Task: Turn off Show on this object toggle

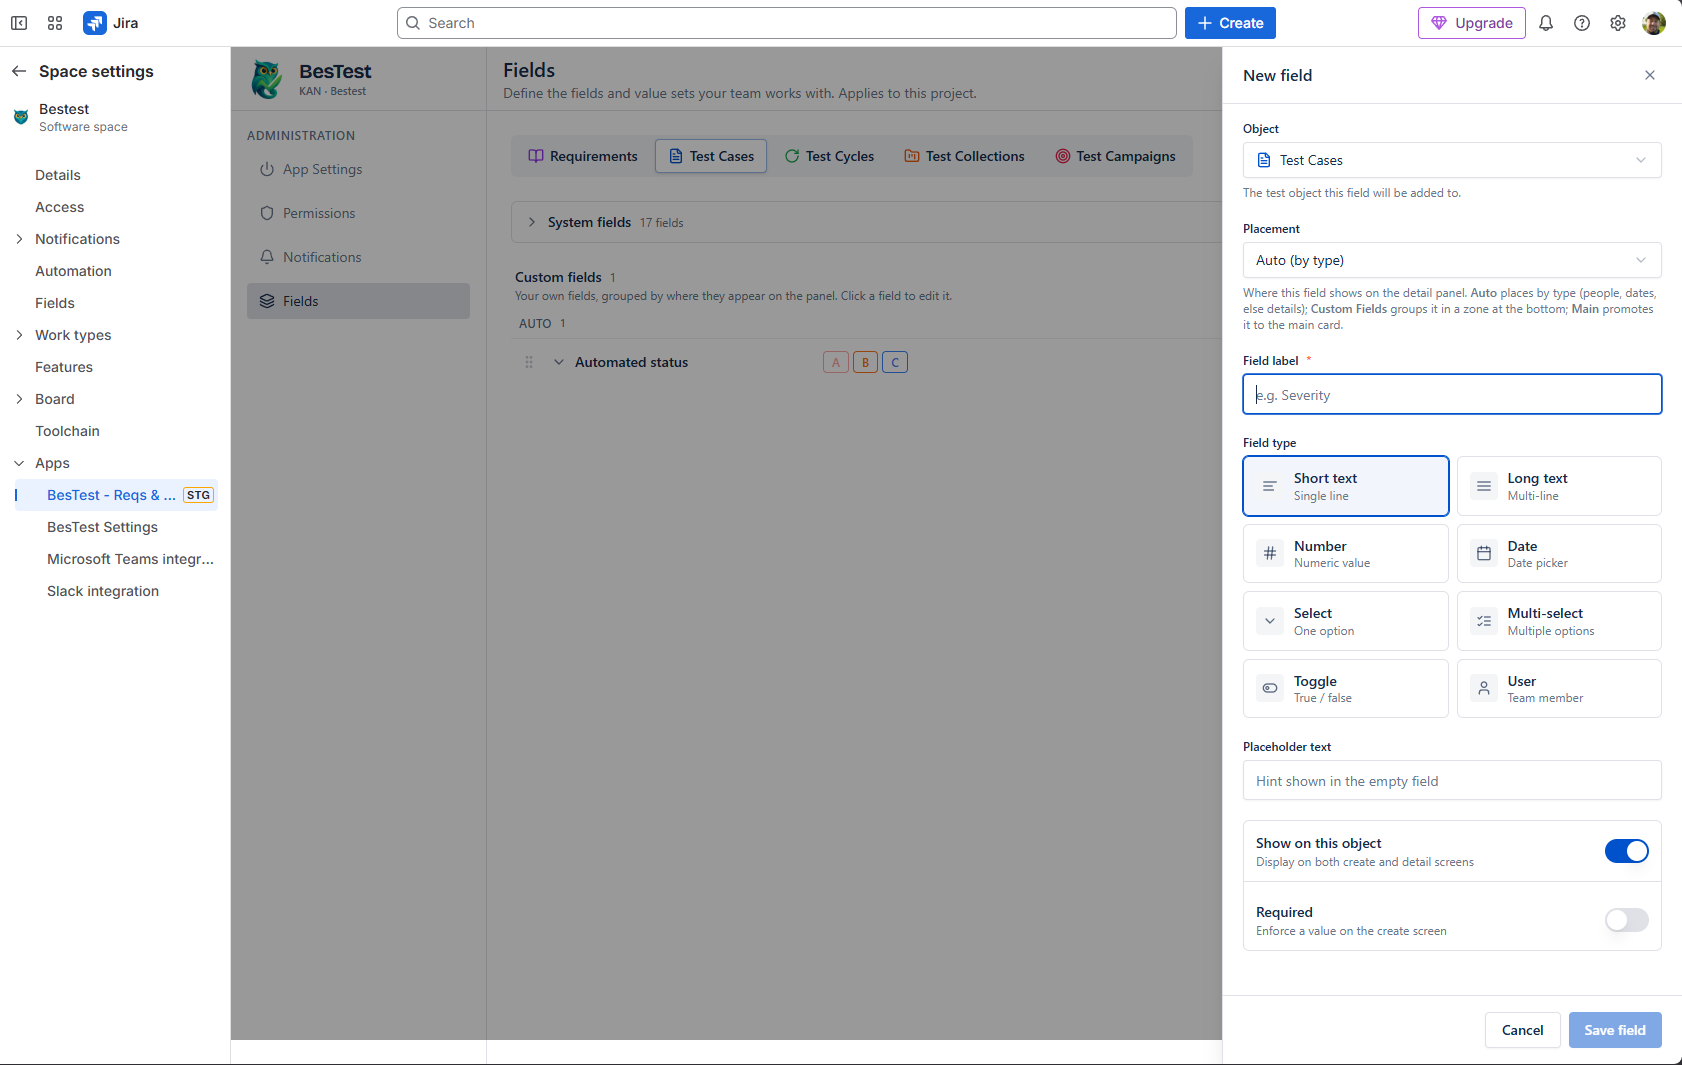Action: pos(1627,851)
